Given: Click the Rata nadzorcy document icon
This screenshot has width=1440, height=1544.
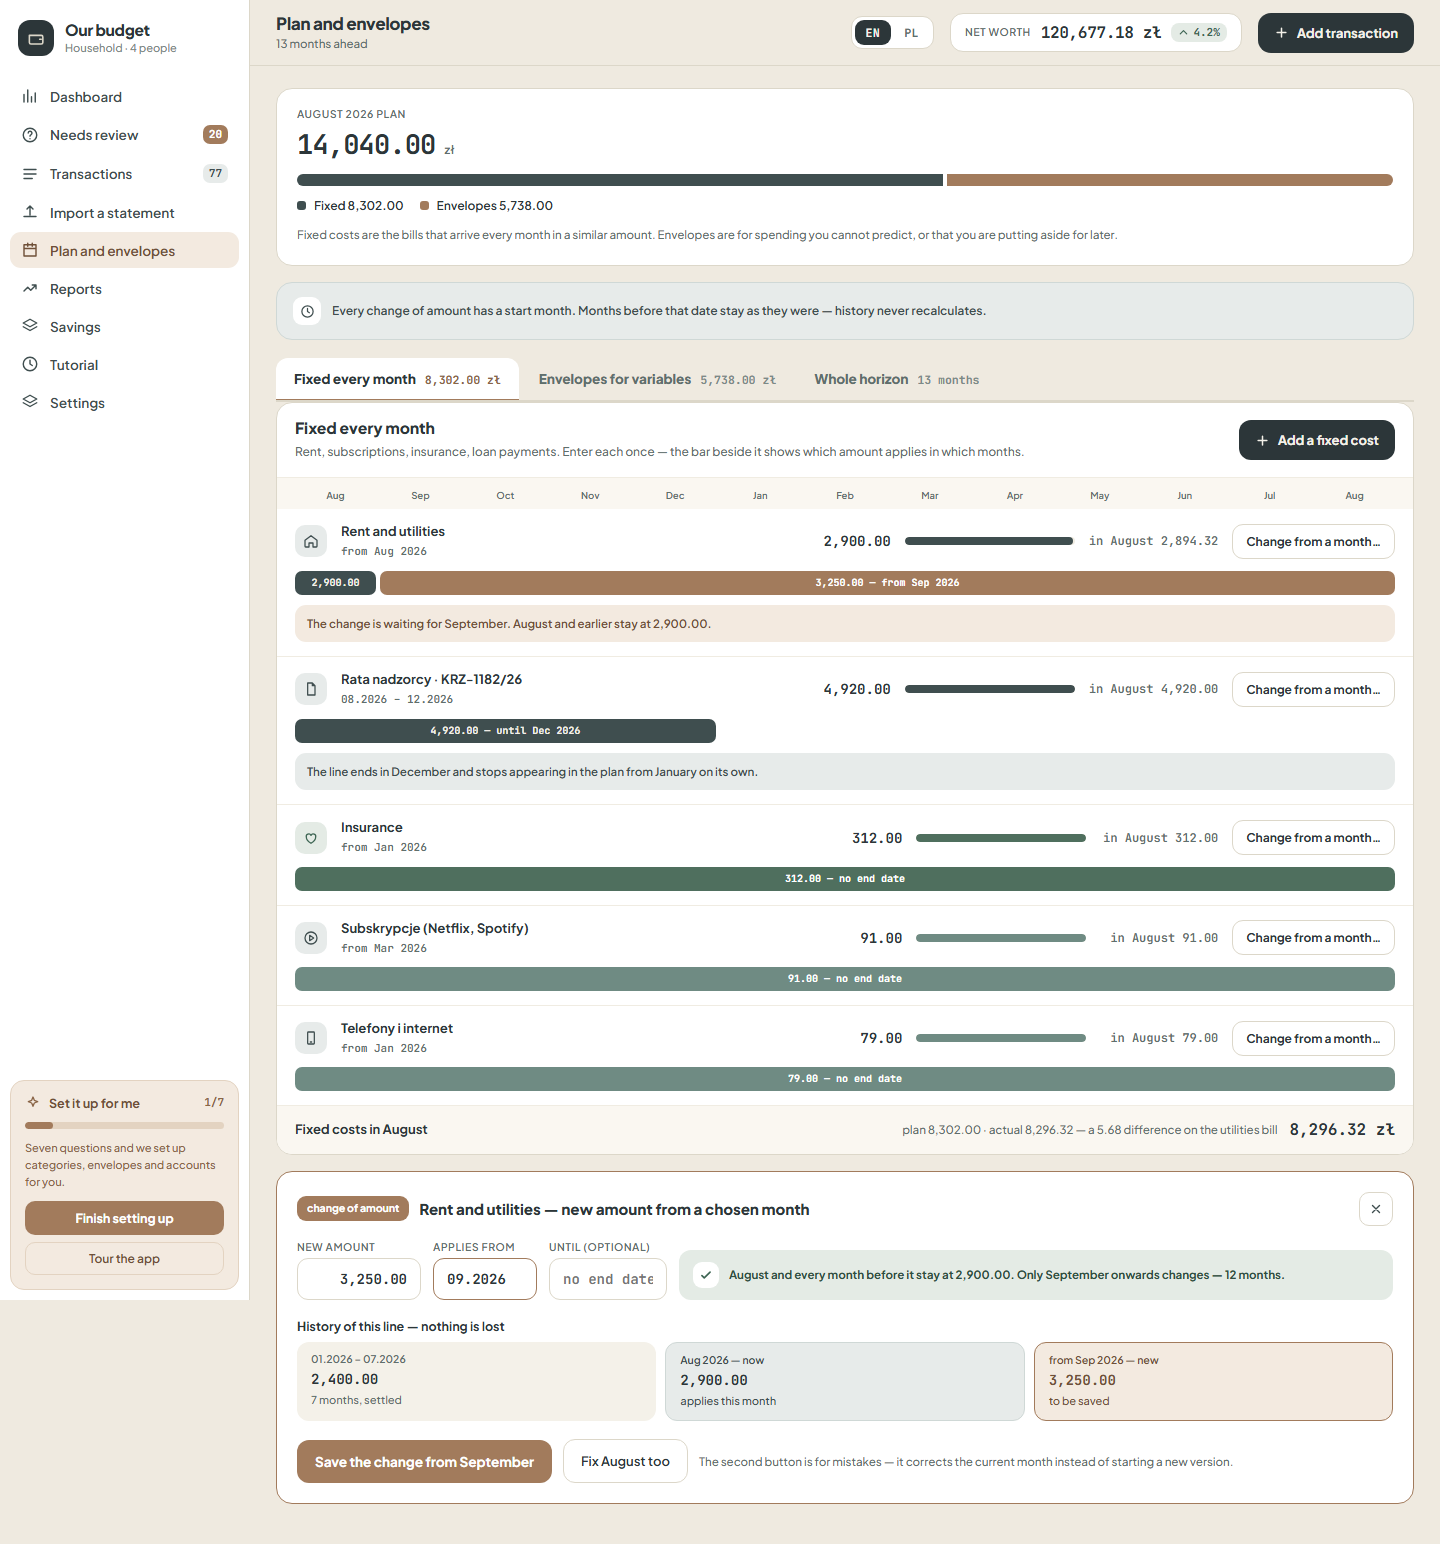Looking at the screenshot, I should (x=311, y=689).
